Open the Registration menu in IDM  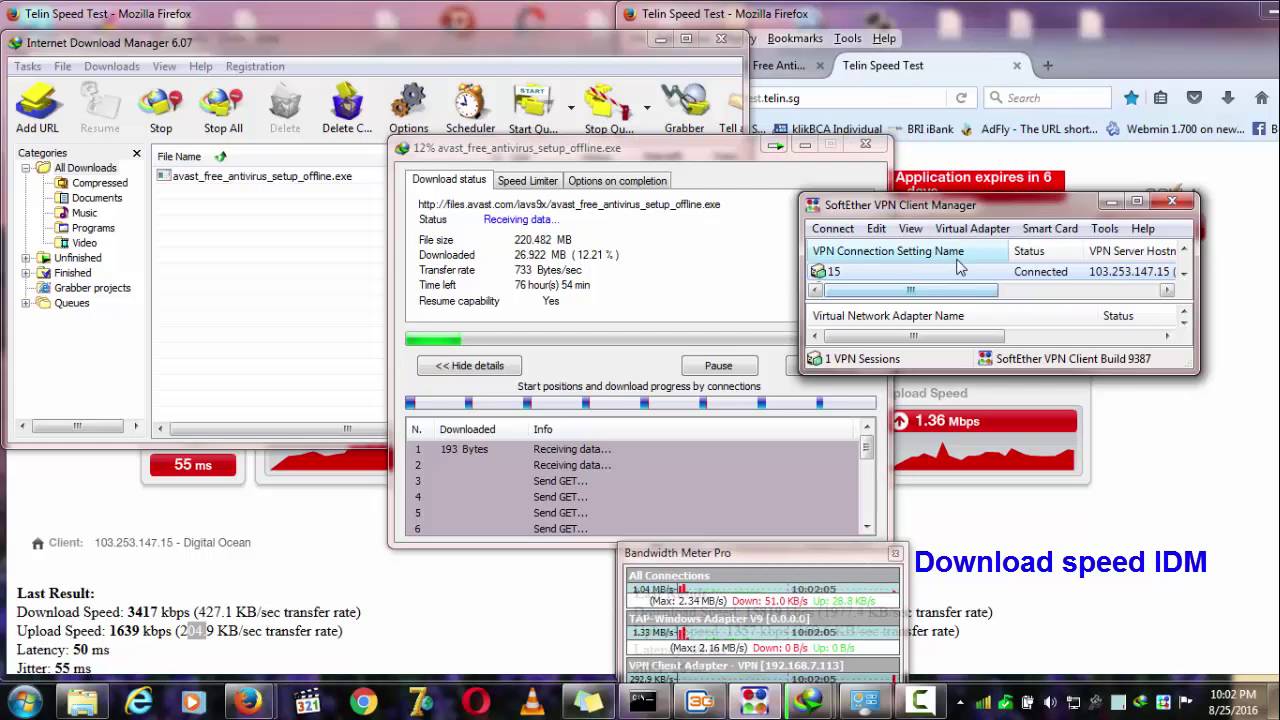(x=255, y=66)
